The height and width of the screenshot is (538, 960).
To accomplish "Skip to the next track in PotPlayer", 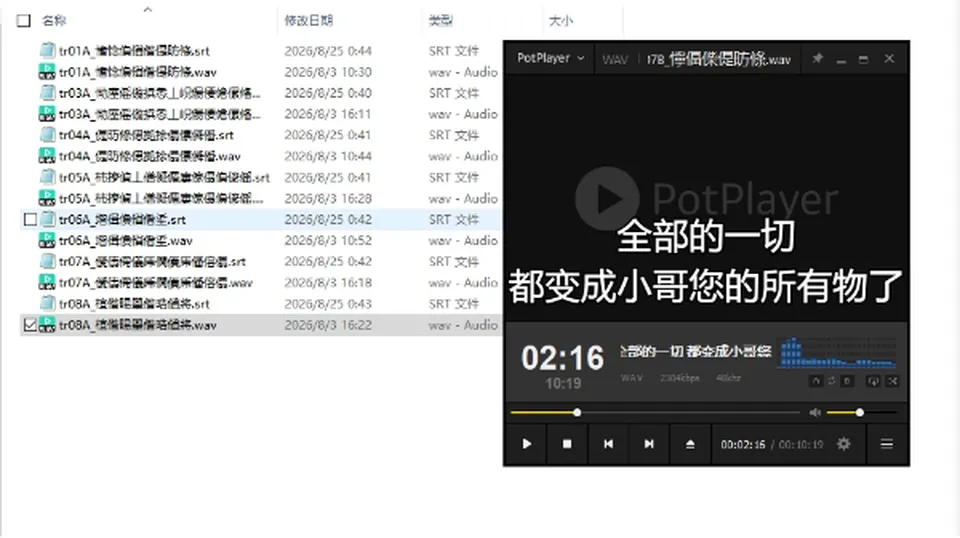I will point(649,444).
